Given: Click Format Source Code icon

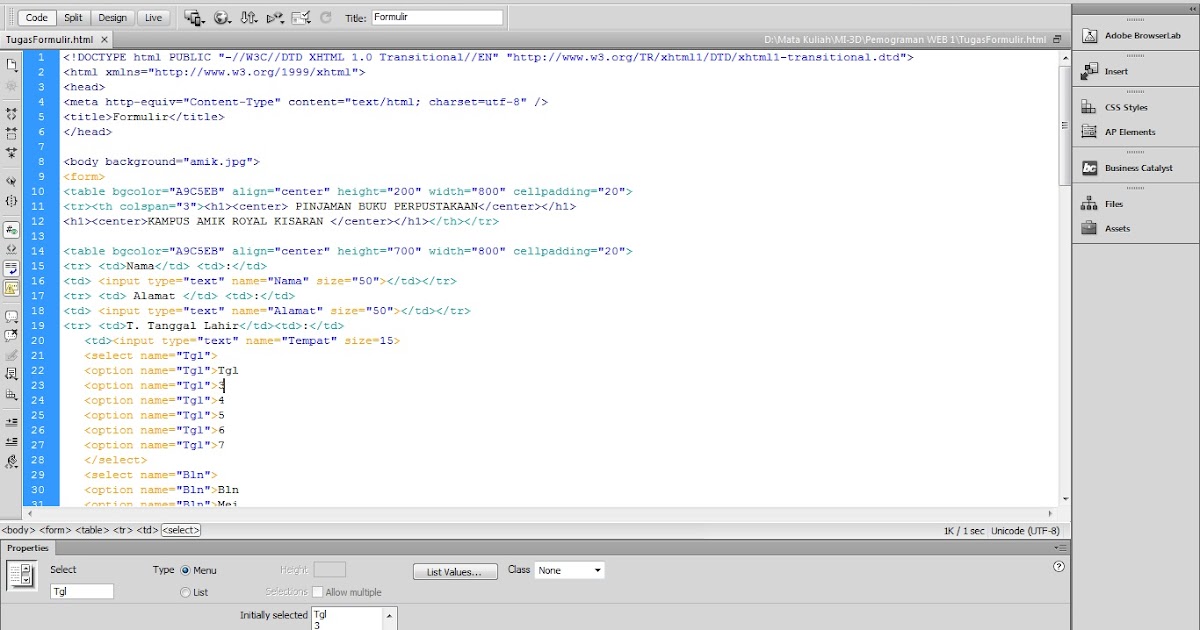Looking at the screenshot, I should point(12,461).
